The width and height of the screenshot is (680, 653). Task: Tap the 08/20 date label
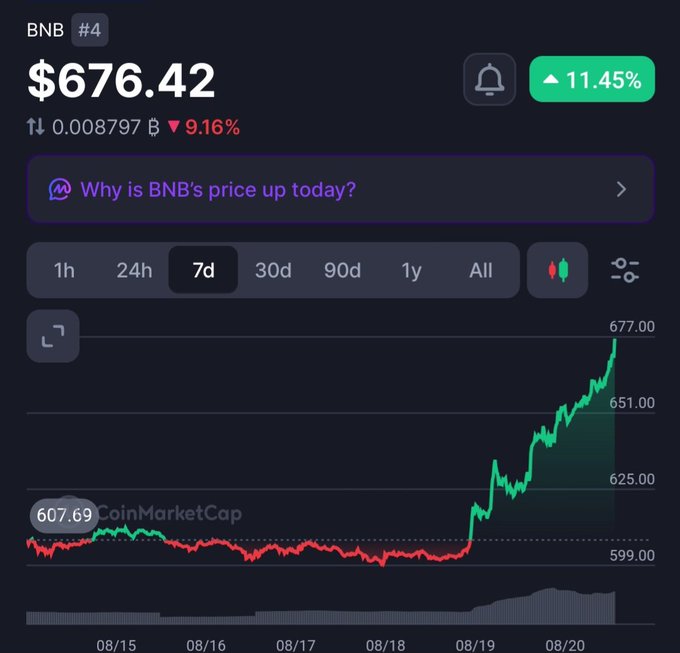click(x=565, y=645)
